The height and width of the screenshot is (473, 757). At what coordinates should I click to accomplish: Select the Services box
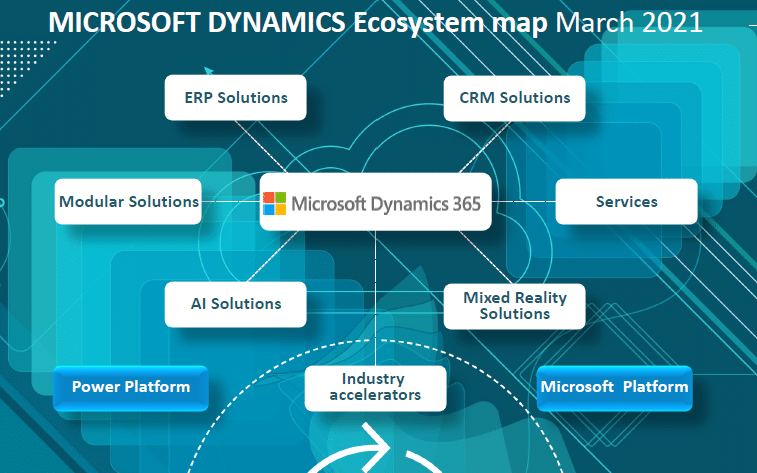(x=627, y=201)
